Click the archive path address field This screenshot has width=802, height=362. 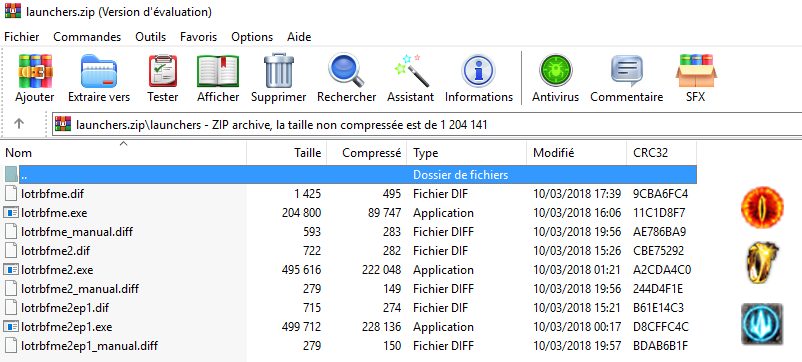pyautogui.click(x=427, y=124)
